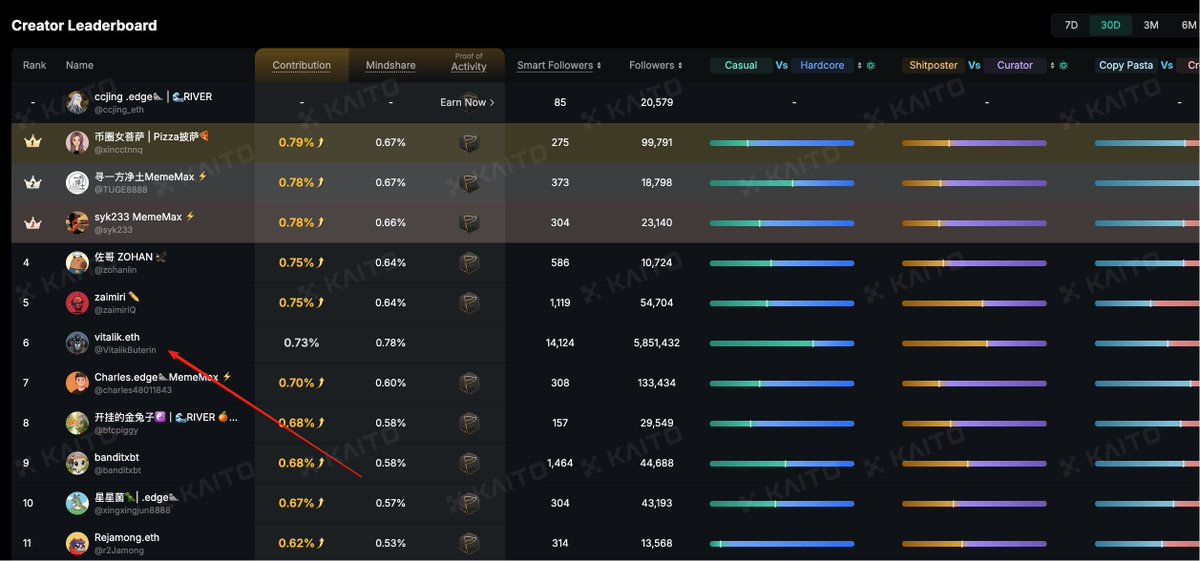Switch time range to 7D
Viewport: 1200px width, 561px height.
click(x=1071, y=25)
